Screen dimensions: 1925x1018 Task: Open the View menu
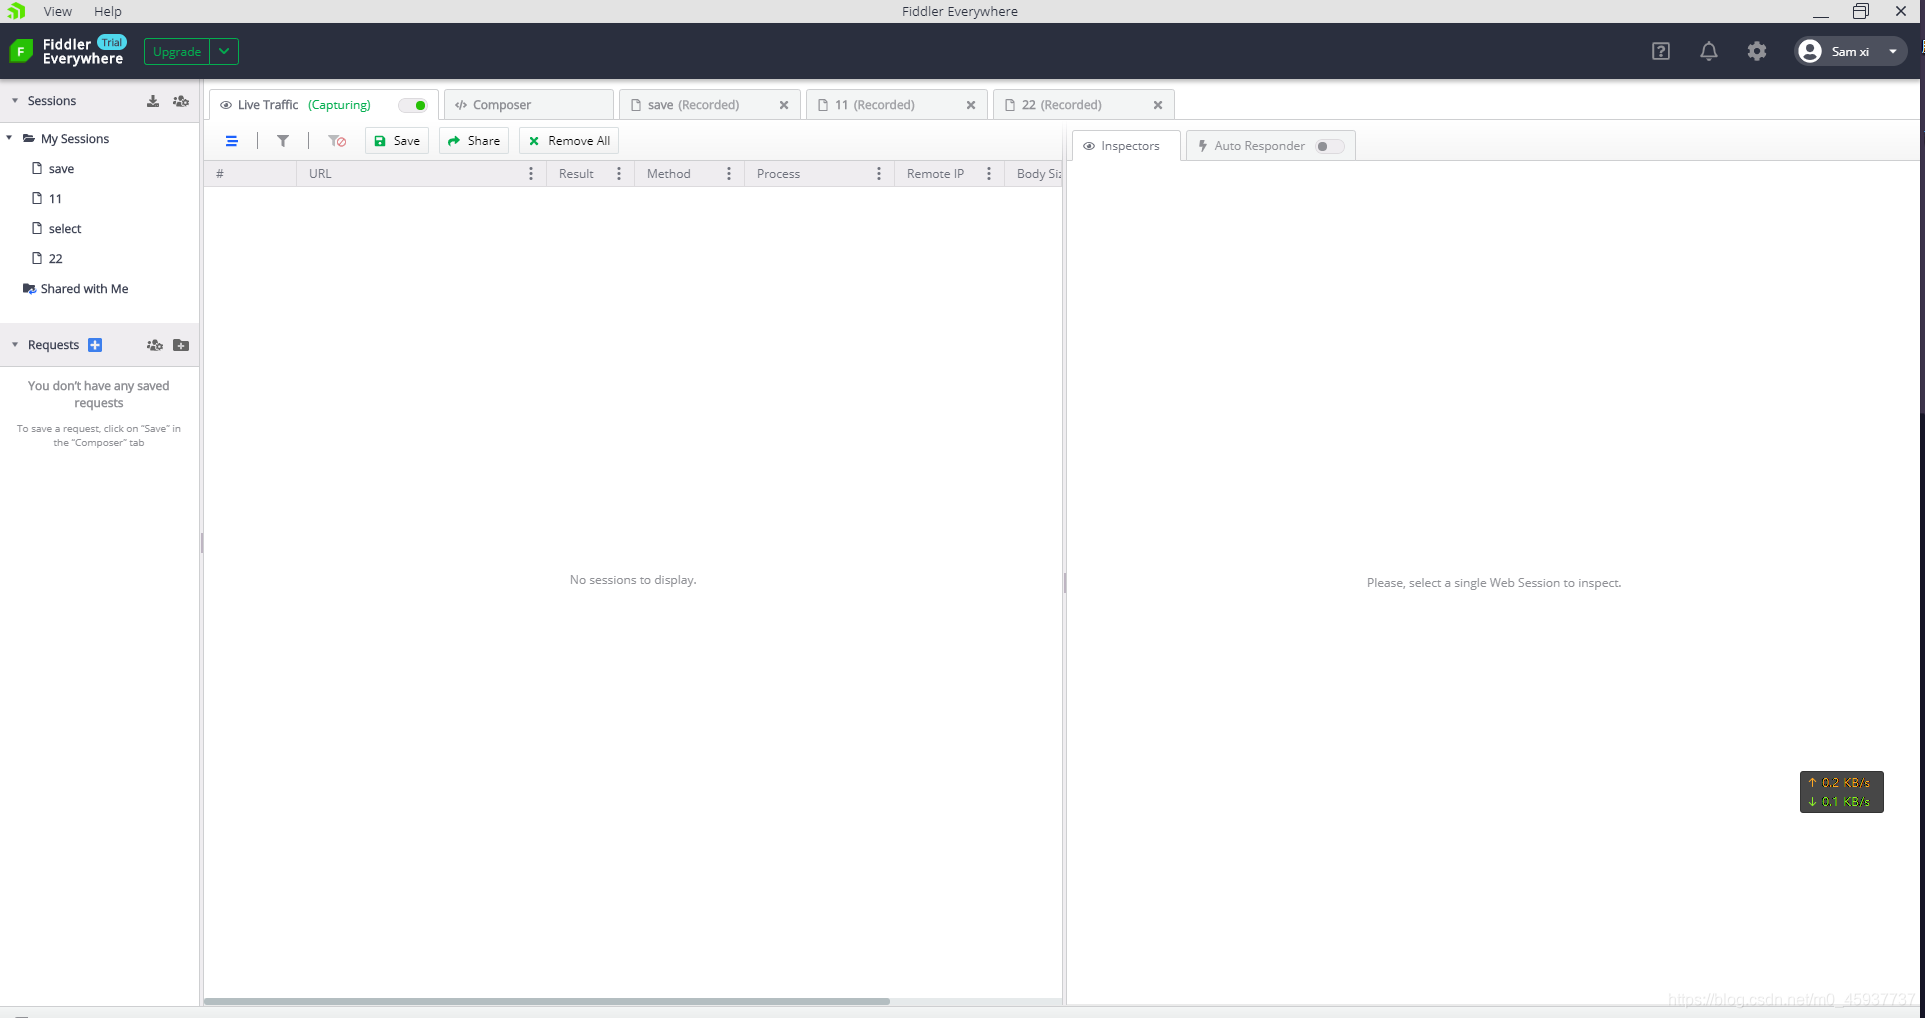pos(58,11)
